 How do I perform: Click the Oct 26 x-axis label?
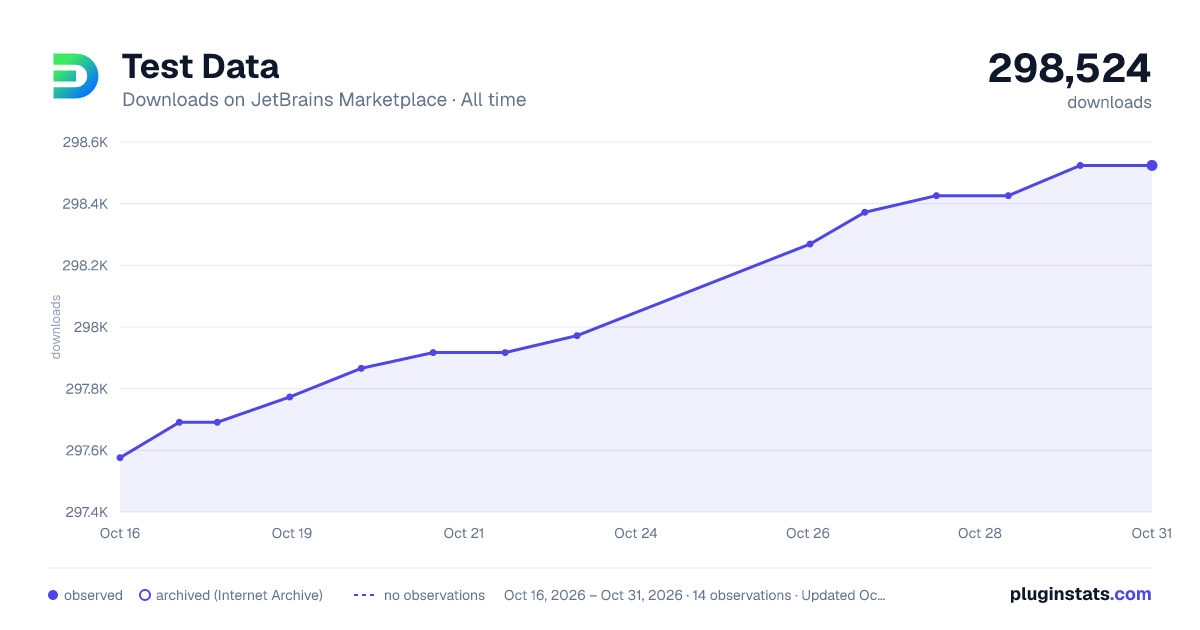(x=808, y=533)
